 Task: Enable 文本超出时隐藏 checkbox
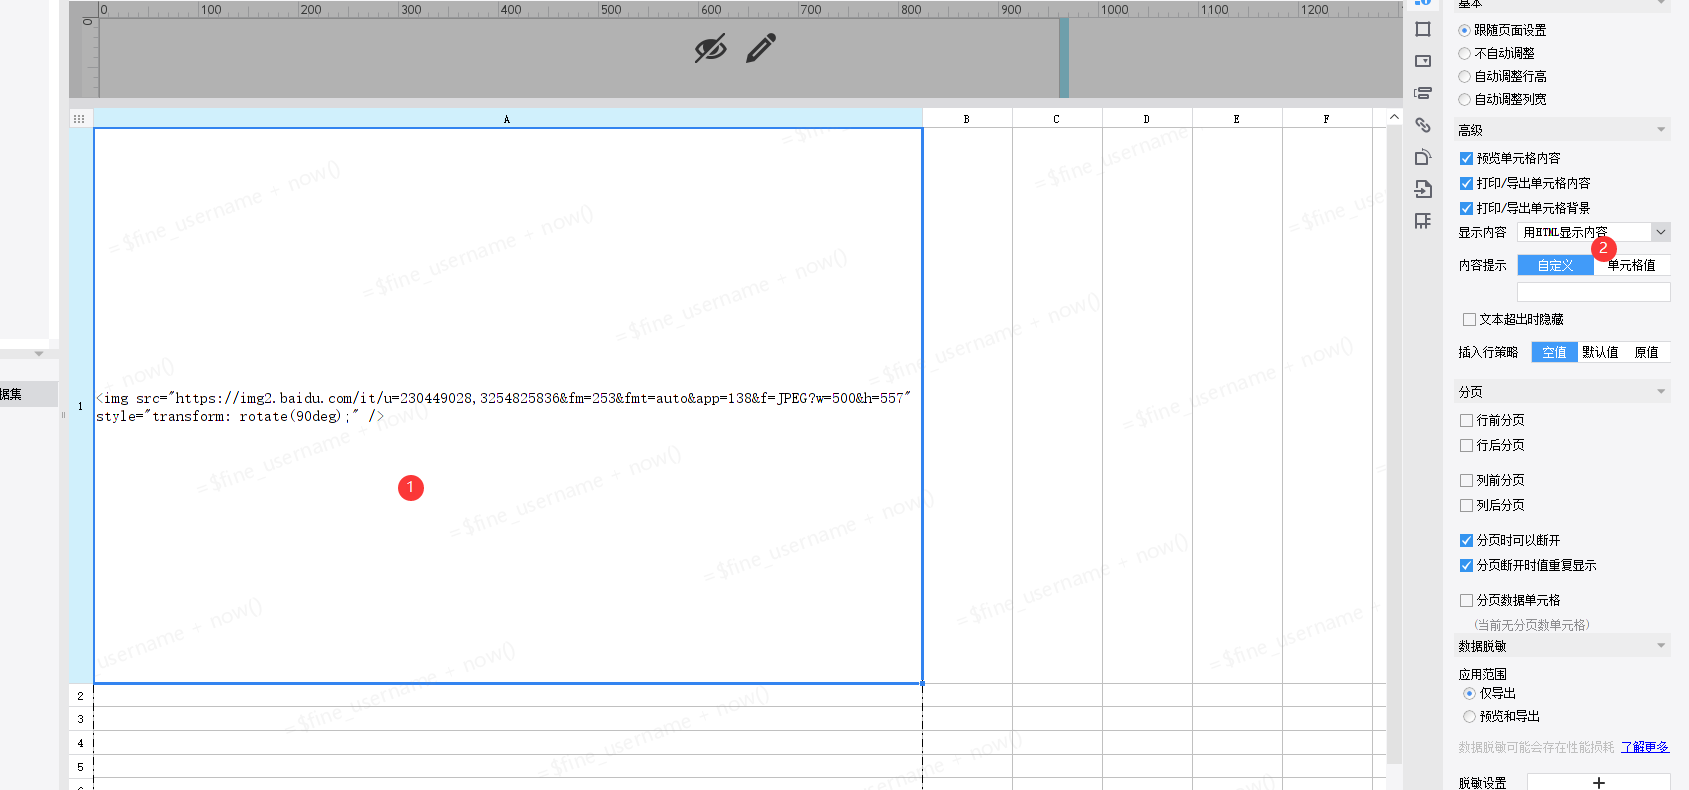point(1469,319)
